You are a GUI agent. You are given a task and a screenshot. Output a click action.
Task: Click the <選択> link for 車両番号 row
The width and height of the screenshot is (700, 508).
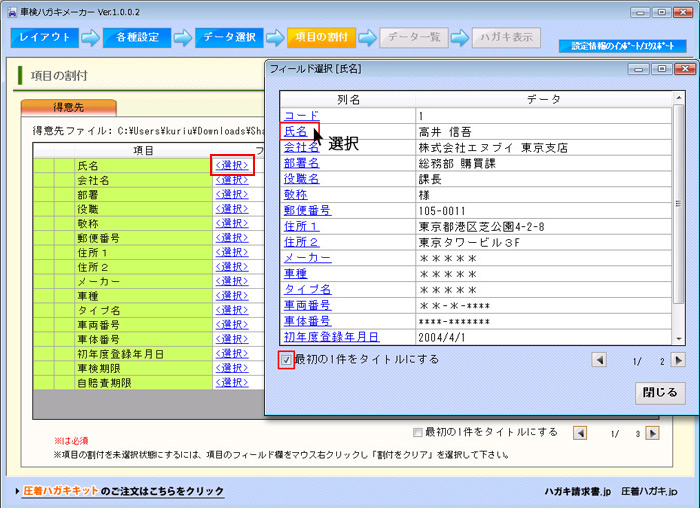[x=232, y=325]
